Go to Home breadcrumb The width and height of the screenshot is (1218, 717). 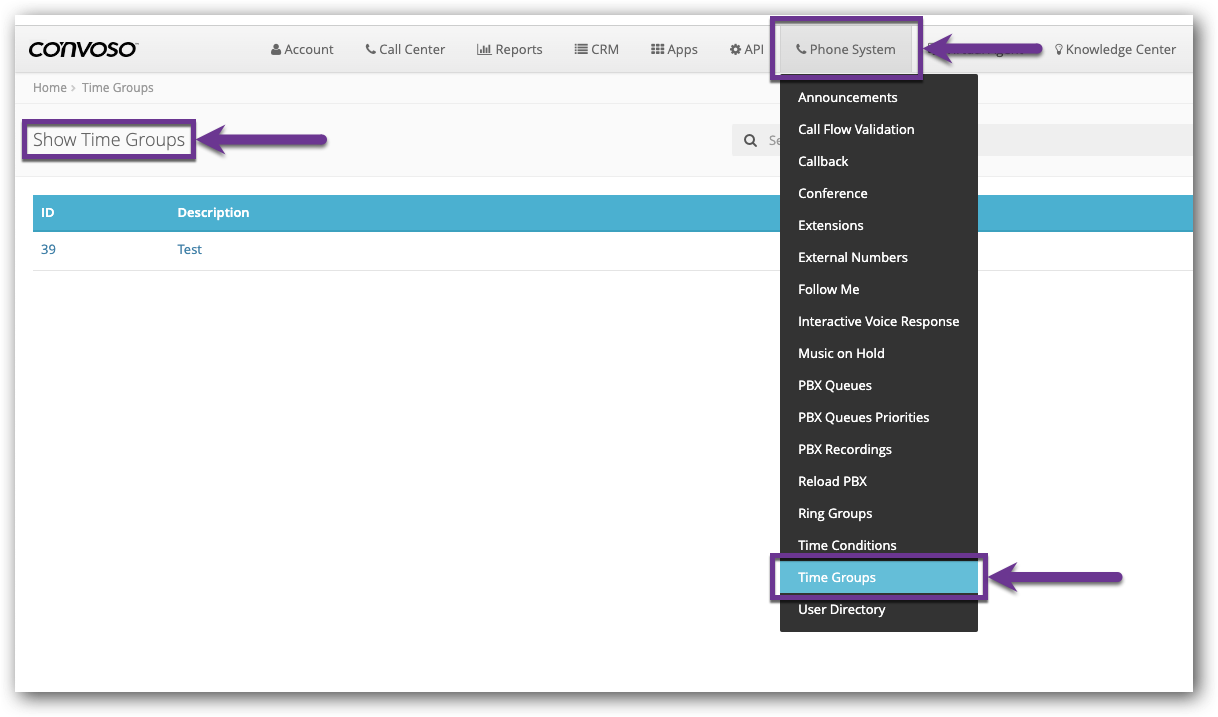point(49,88)
